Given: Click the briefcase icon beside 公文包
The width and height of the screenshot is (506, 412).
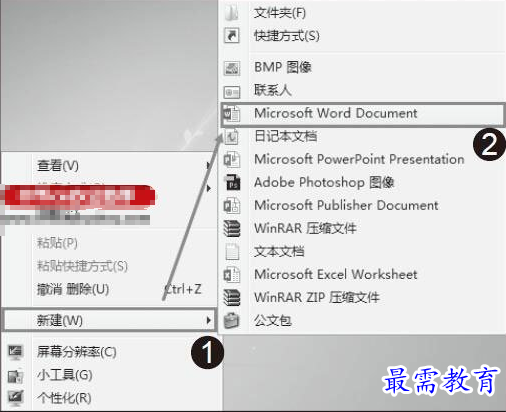Looking at the screenshot, I should click(x=231, y=321).
